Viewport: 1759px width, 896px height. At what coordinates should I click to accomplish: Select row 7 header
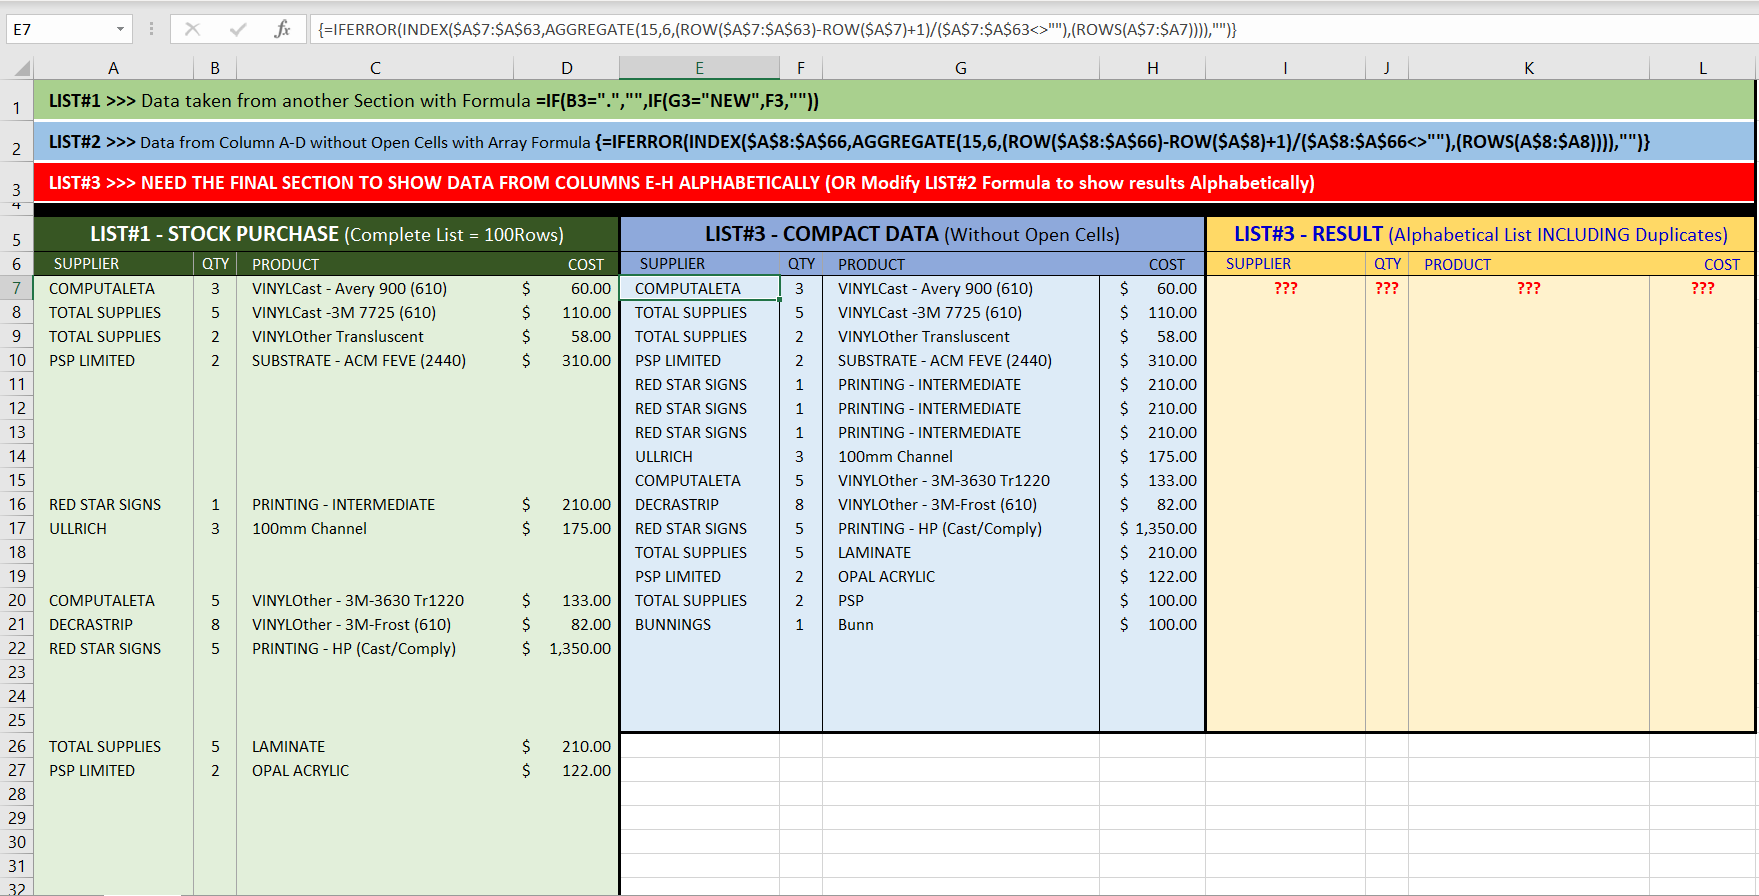coord(17,288)
